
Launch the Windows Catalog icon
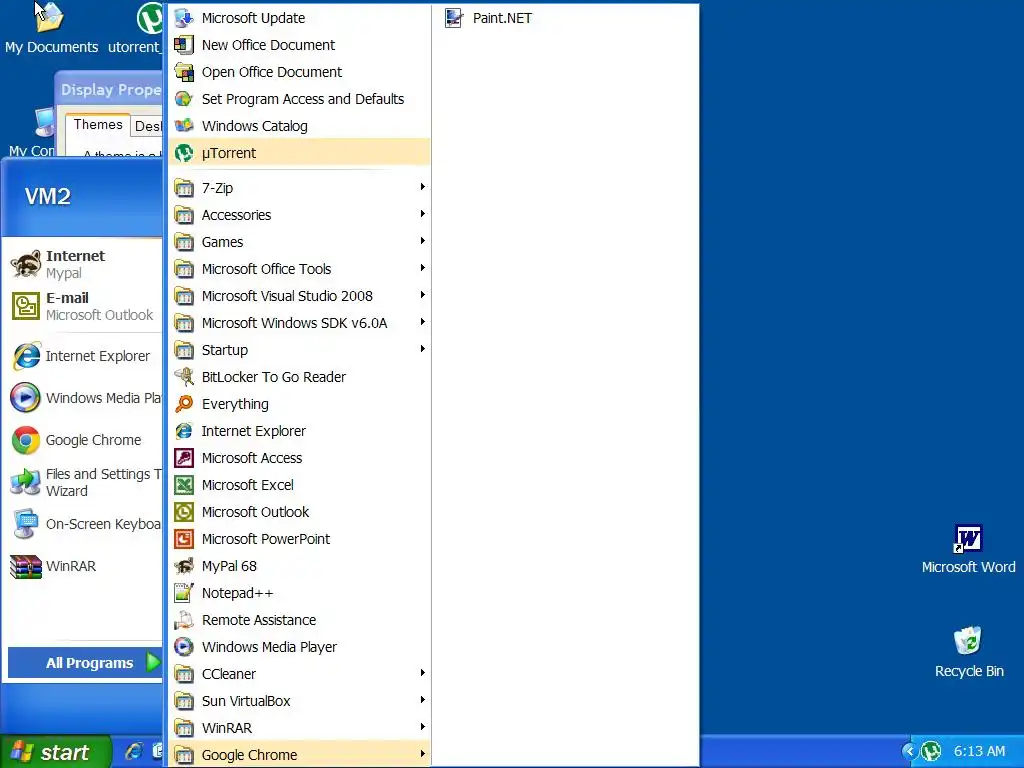[x=184, y=125]
